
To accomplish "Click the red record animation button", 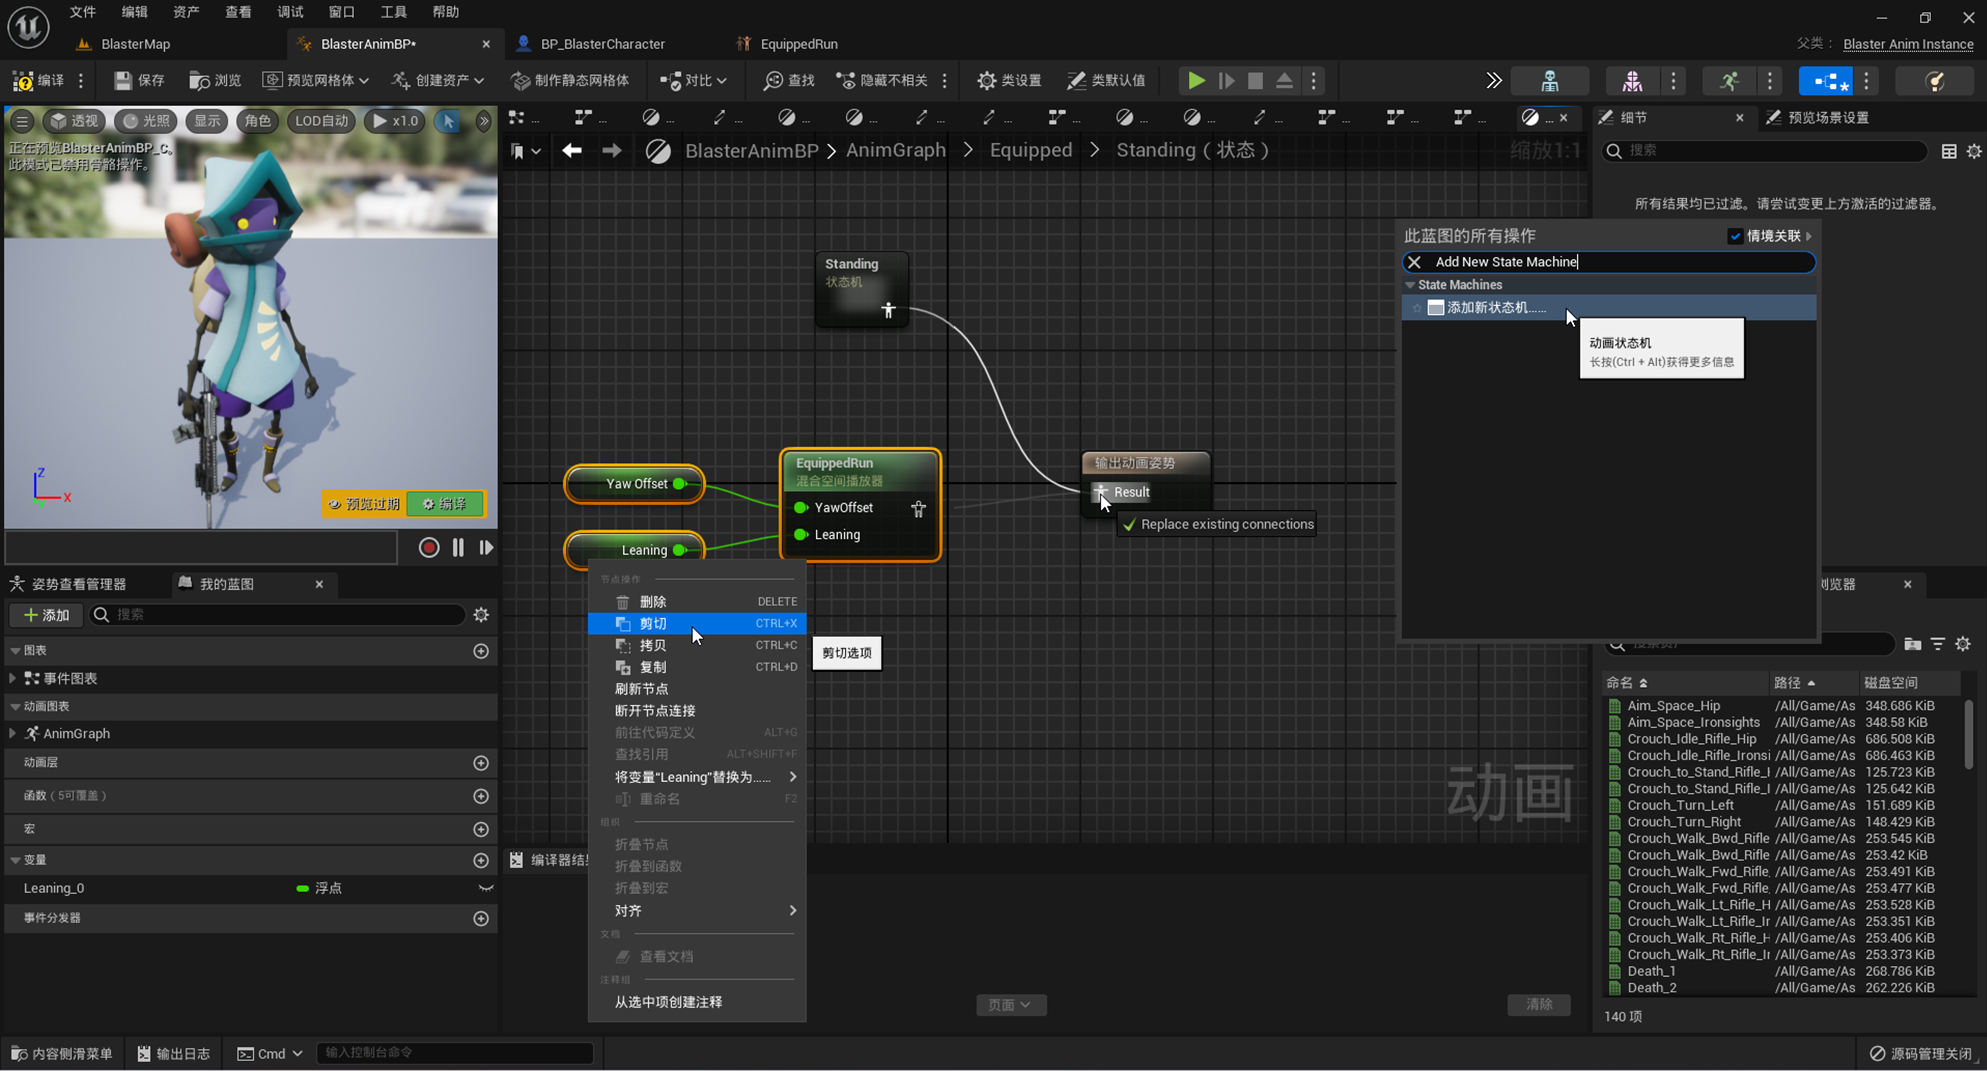I will pos(429,547).
